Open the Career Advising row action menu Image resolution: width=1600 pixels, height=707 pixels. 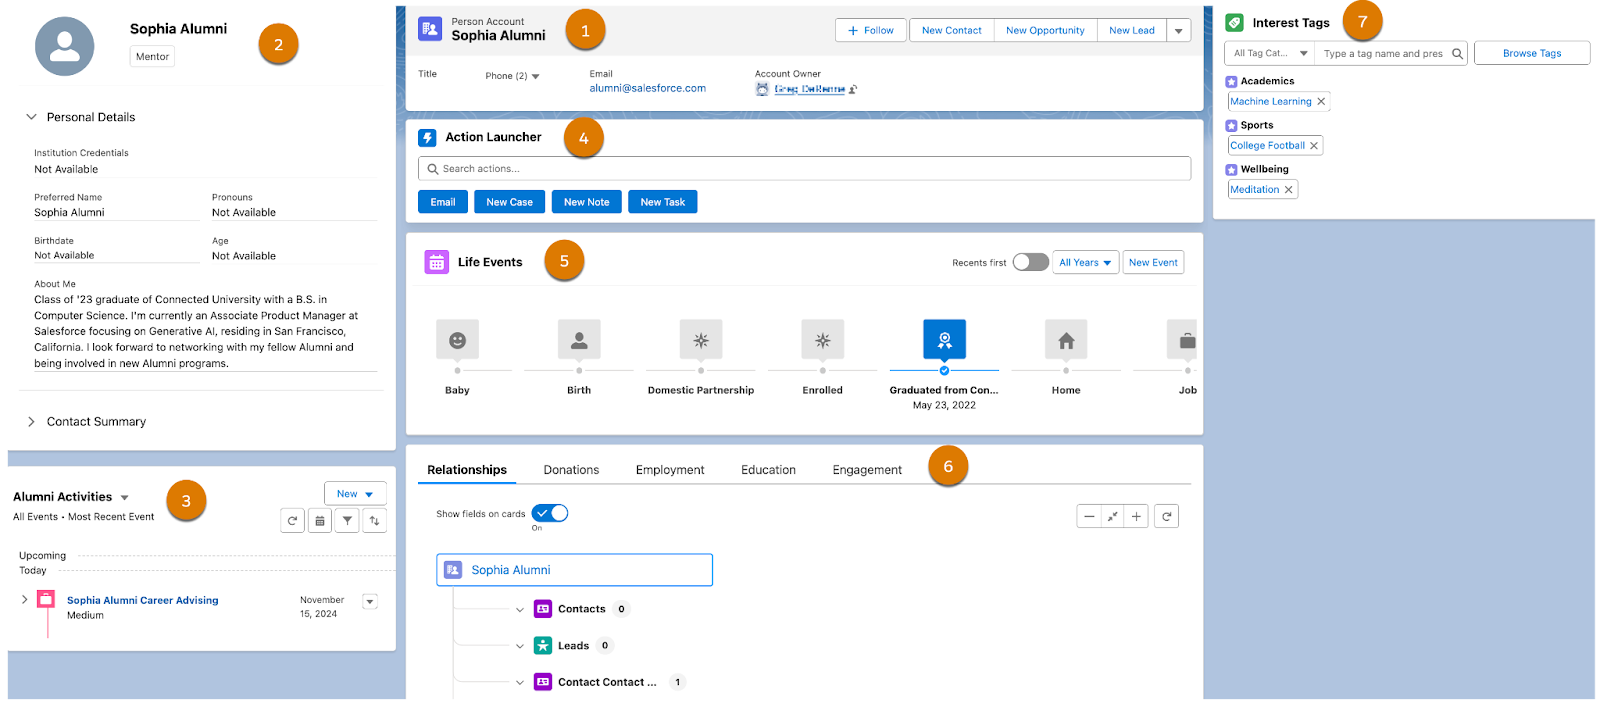tap(370, 601)
